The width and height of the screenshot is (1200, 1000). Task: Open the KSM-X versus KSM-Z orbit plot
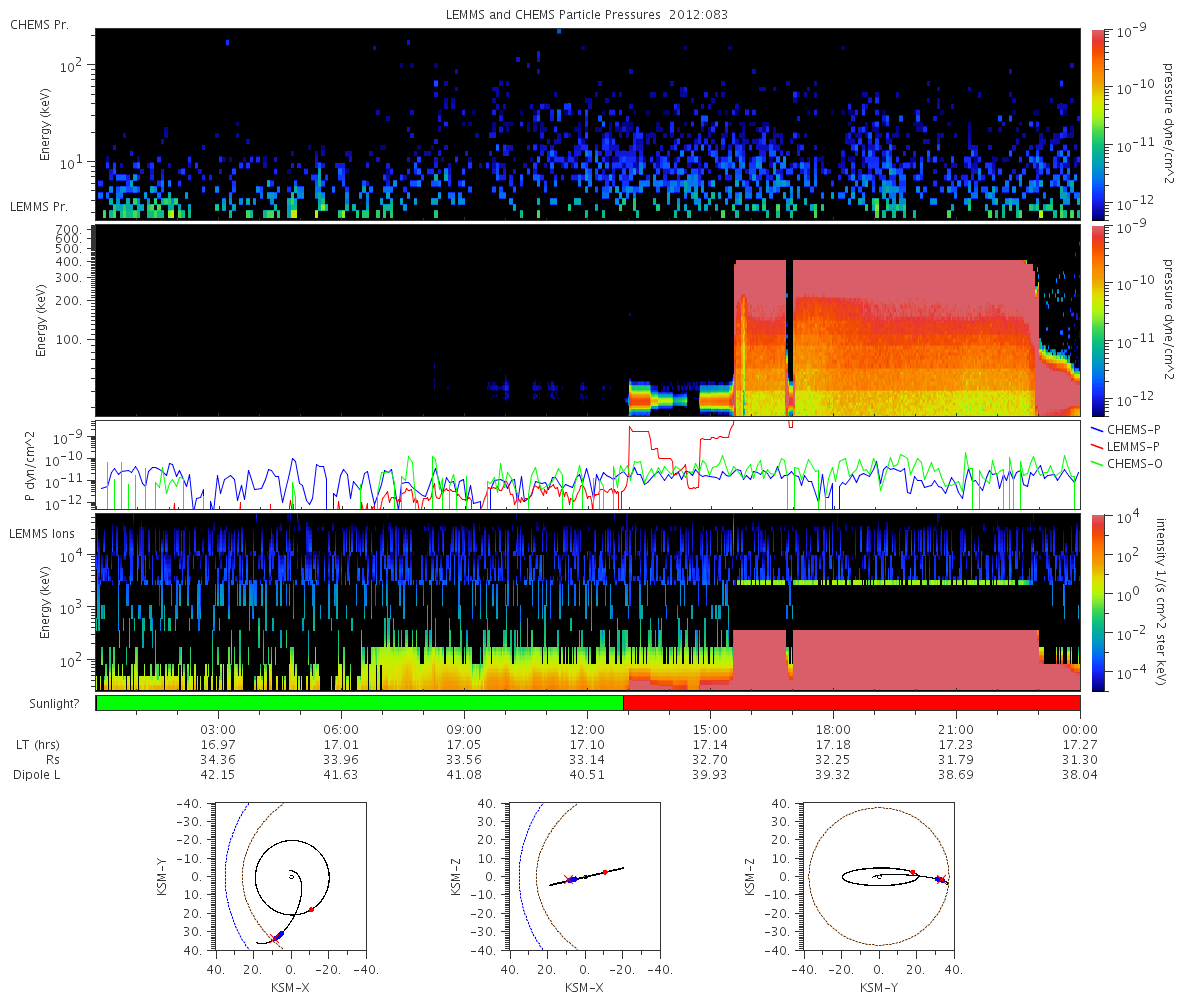click(x=584, y=876)
